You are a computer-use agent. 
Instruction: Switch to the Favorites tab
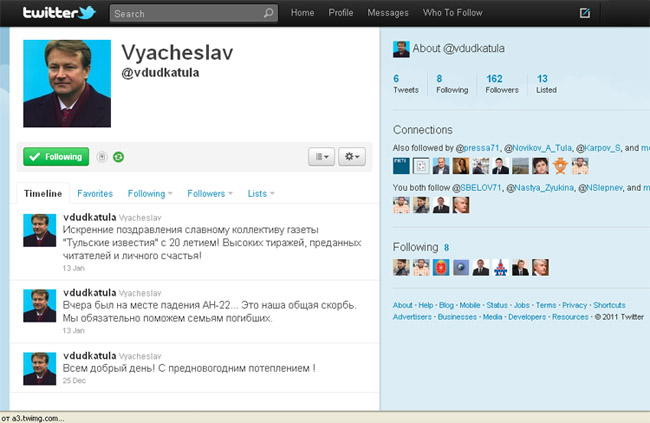95,194
